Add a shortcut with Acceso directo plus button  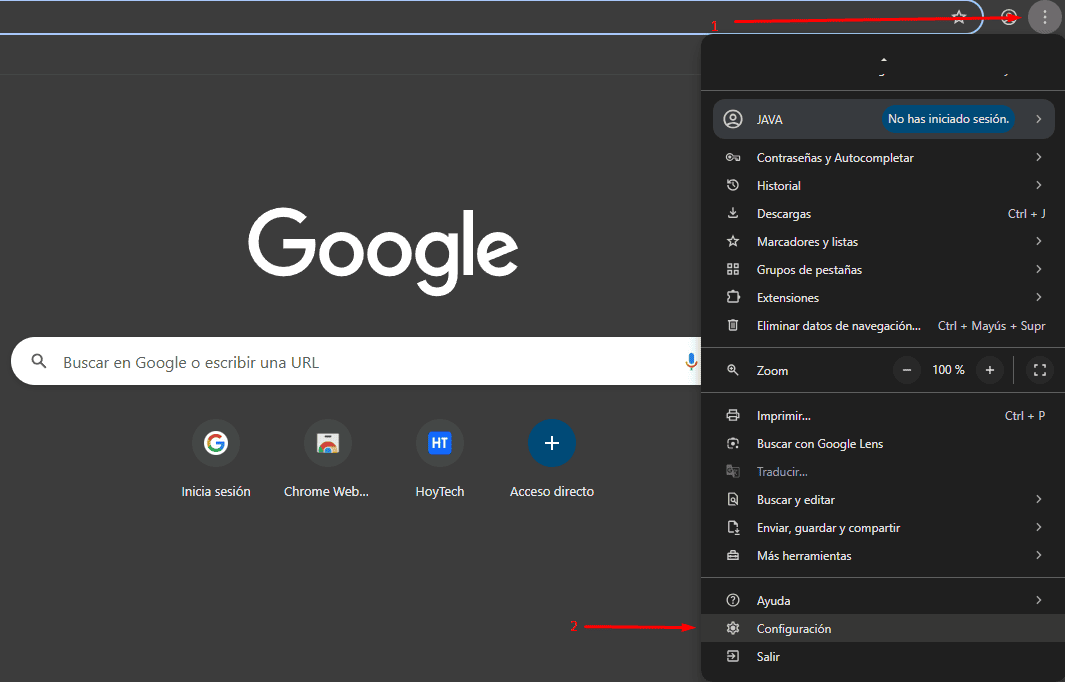pyautogui.click(x=552, y=443)
